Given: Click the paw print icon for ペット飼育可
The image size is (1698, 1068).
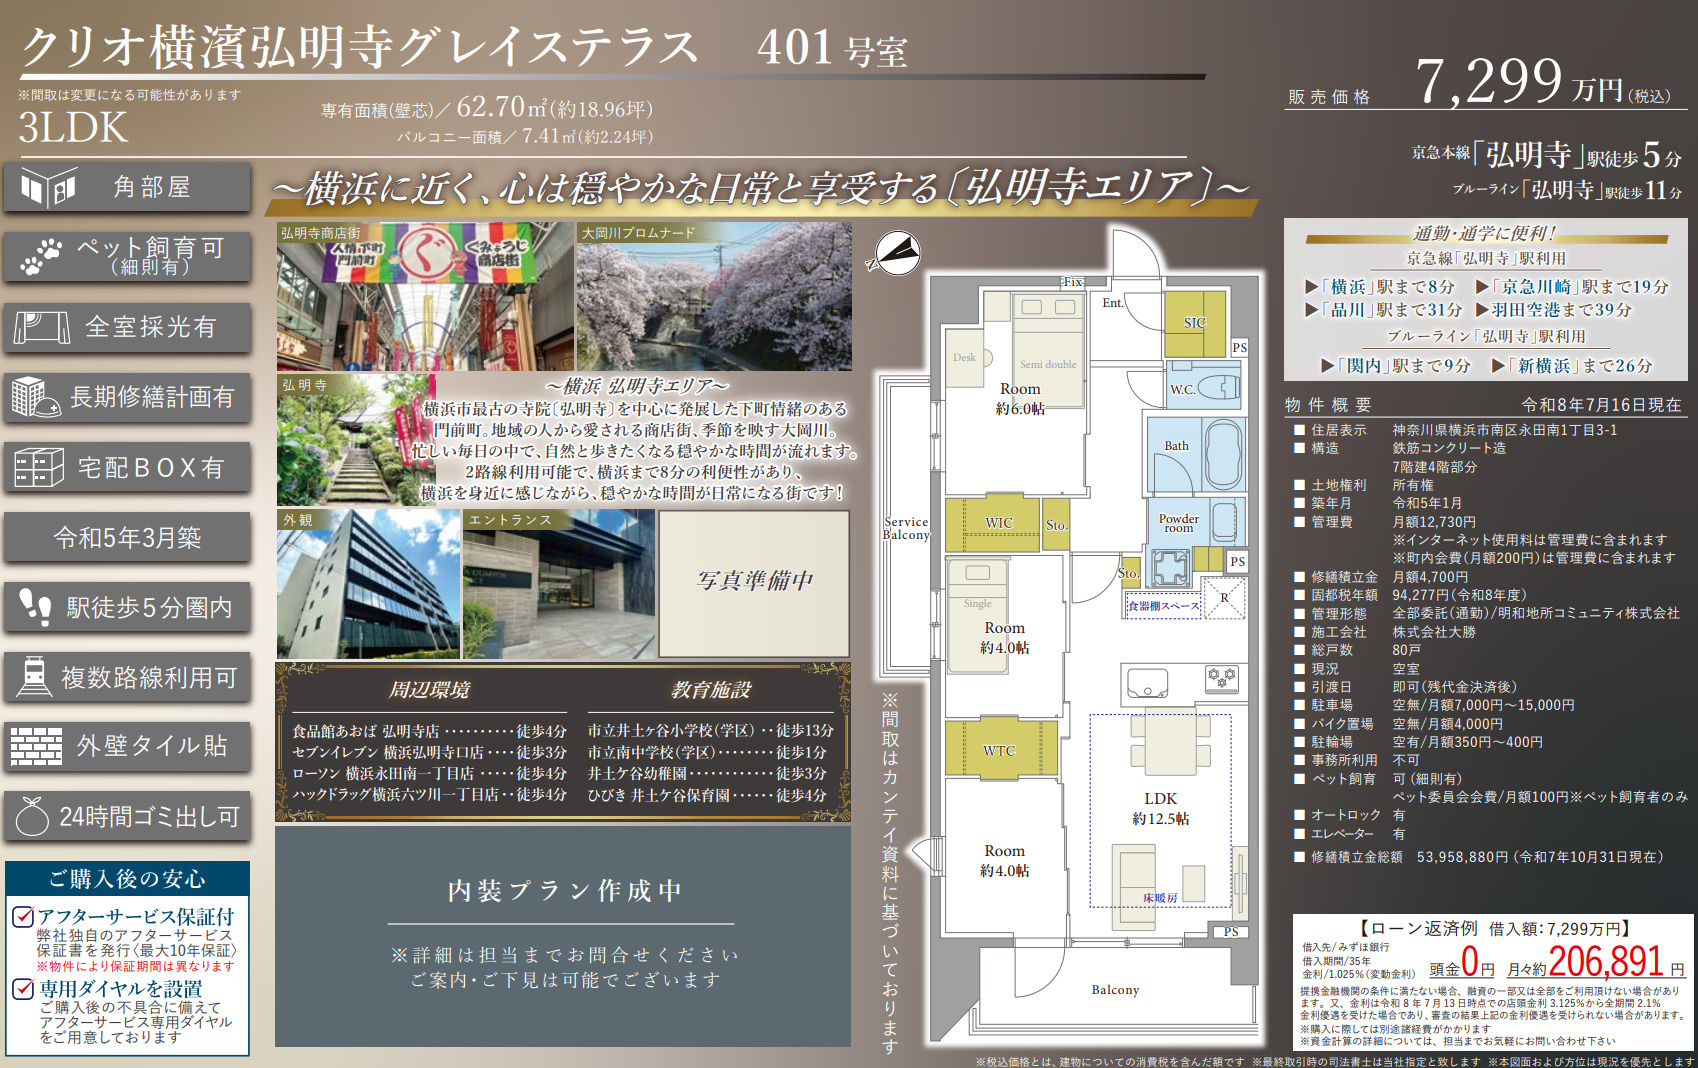Looking at the screenshot, I should point(41,257).
